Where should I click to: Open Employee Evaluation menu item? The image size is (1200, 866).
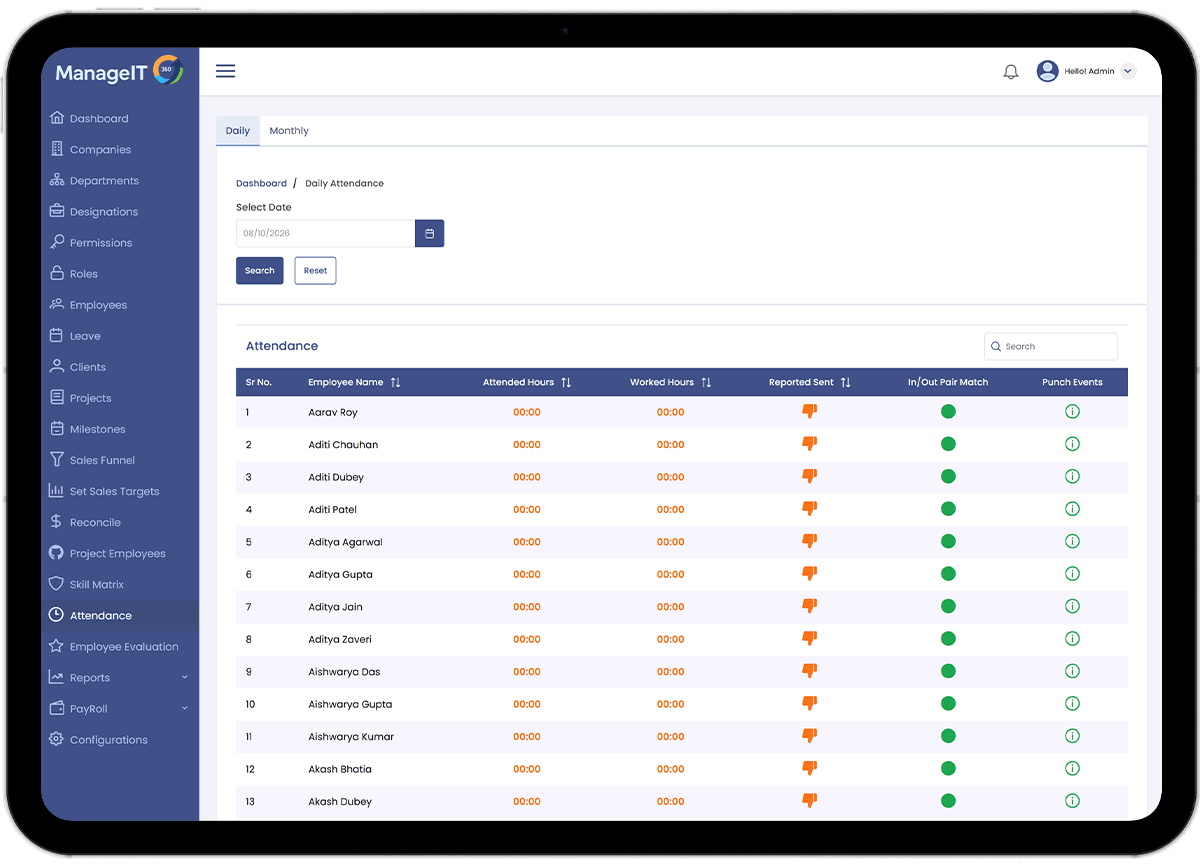pyautogui.click(x=120, y=646)
